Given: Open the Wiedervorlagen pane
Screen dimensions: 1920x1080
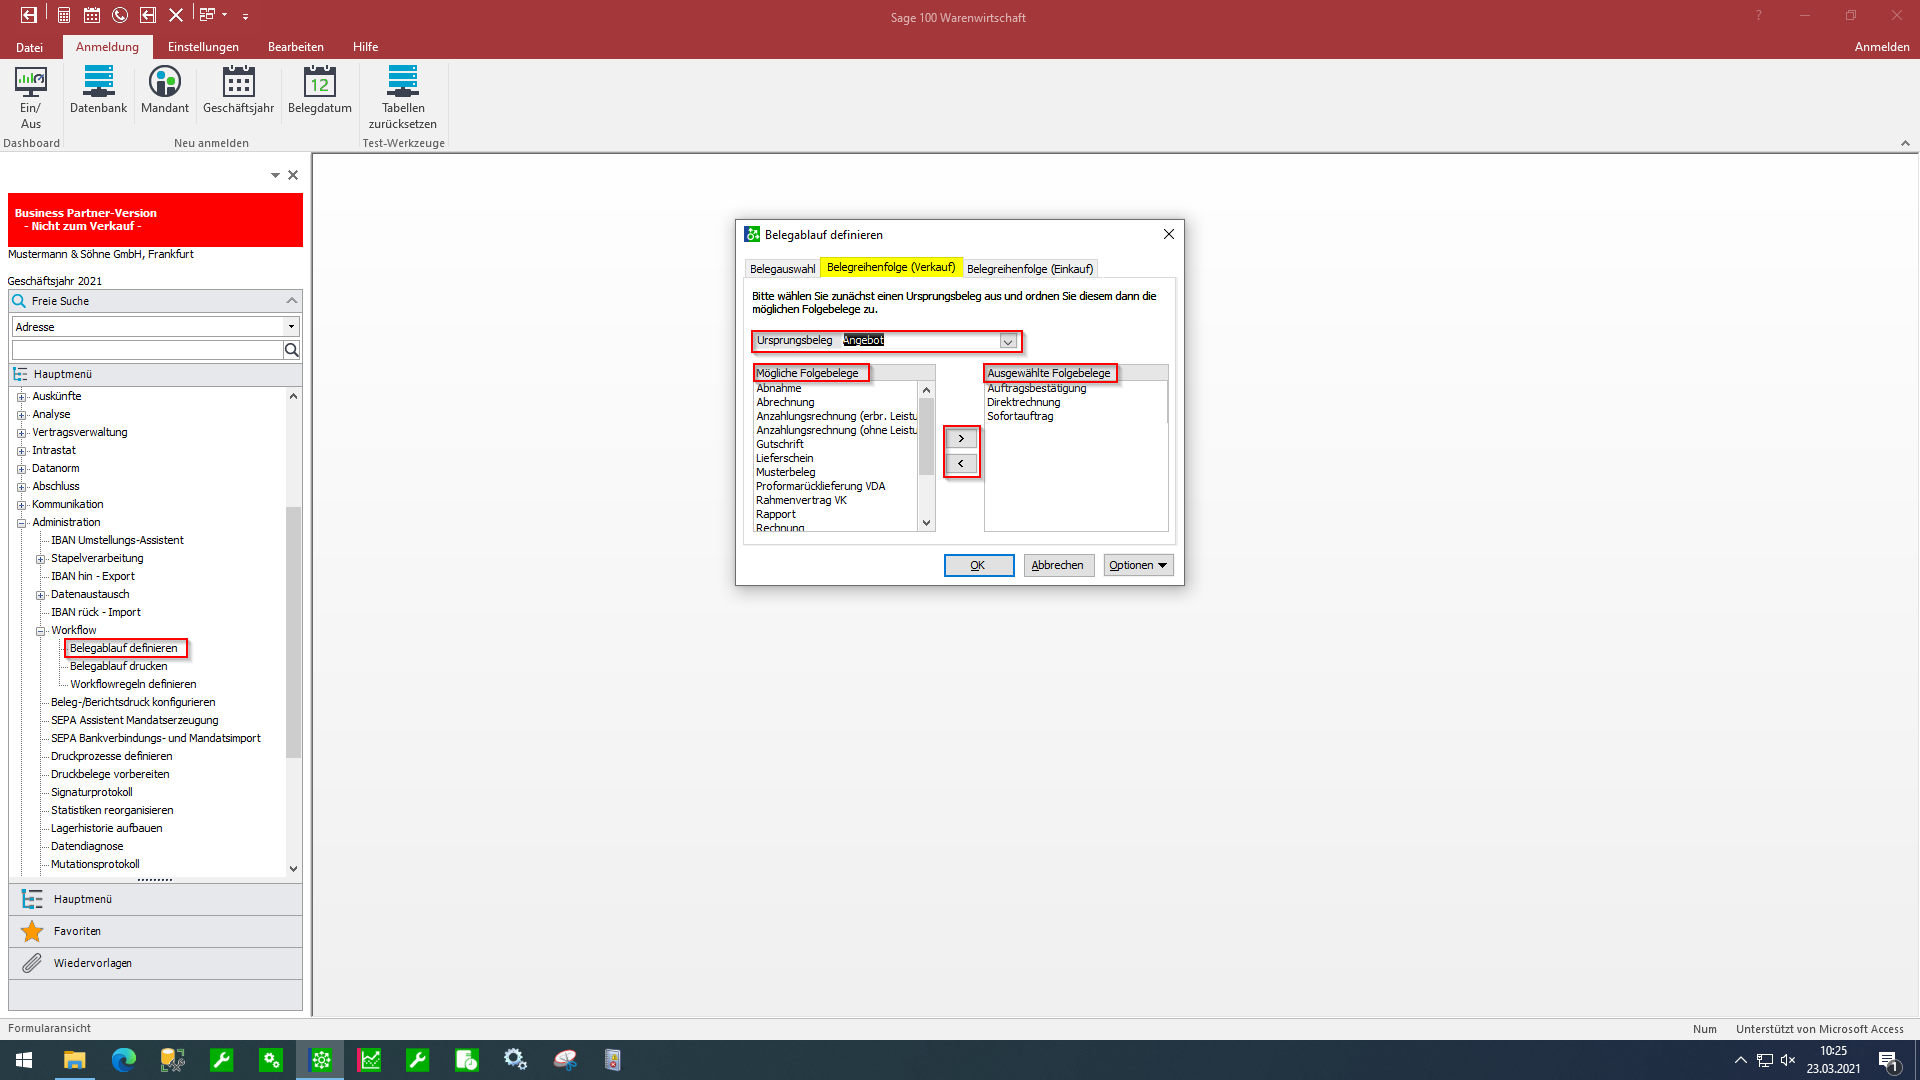Looking at the screenshot, I should click(155, 963).
